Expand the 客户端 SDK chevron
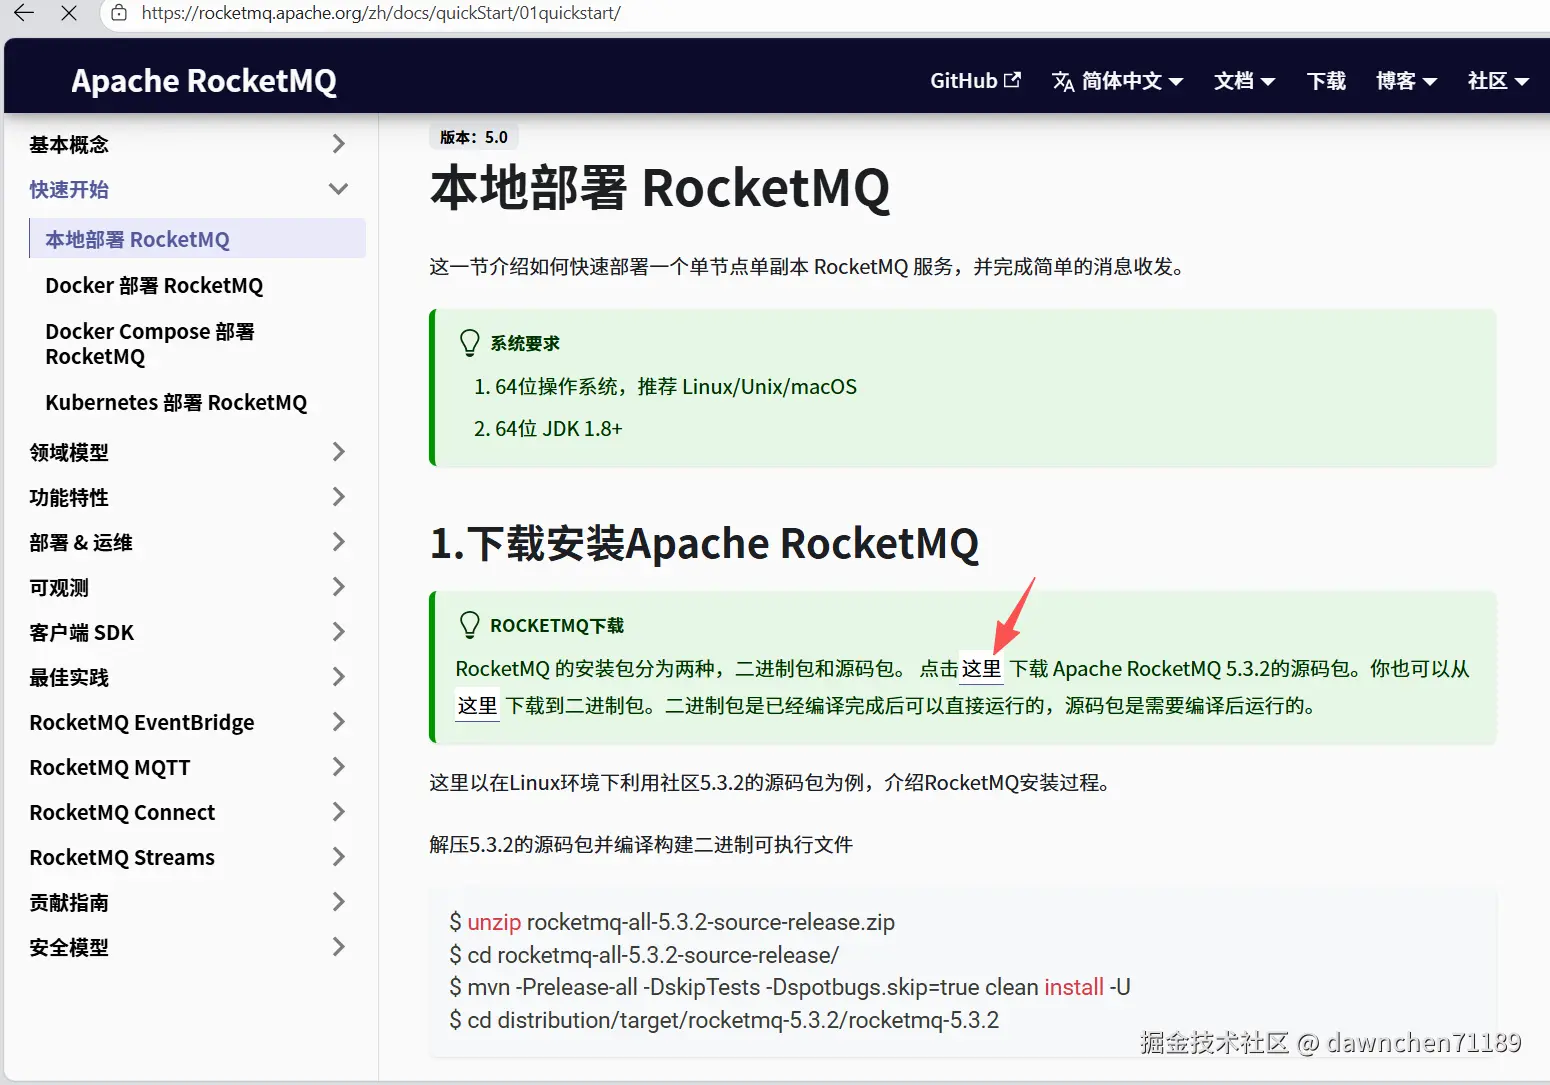Image resolution: width=1550 pixels, height=1085 pixels. [339, 632]
